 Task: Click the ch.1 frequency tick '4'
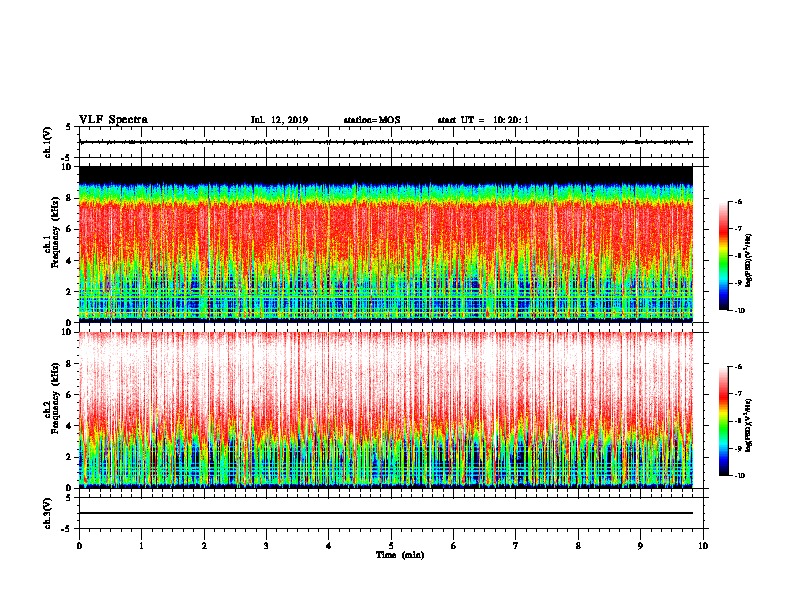tap(70, 261)
